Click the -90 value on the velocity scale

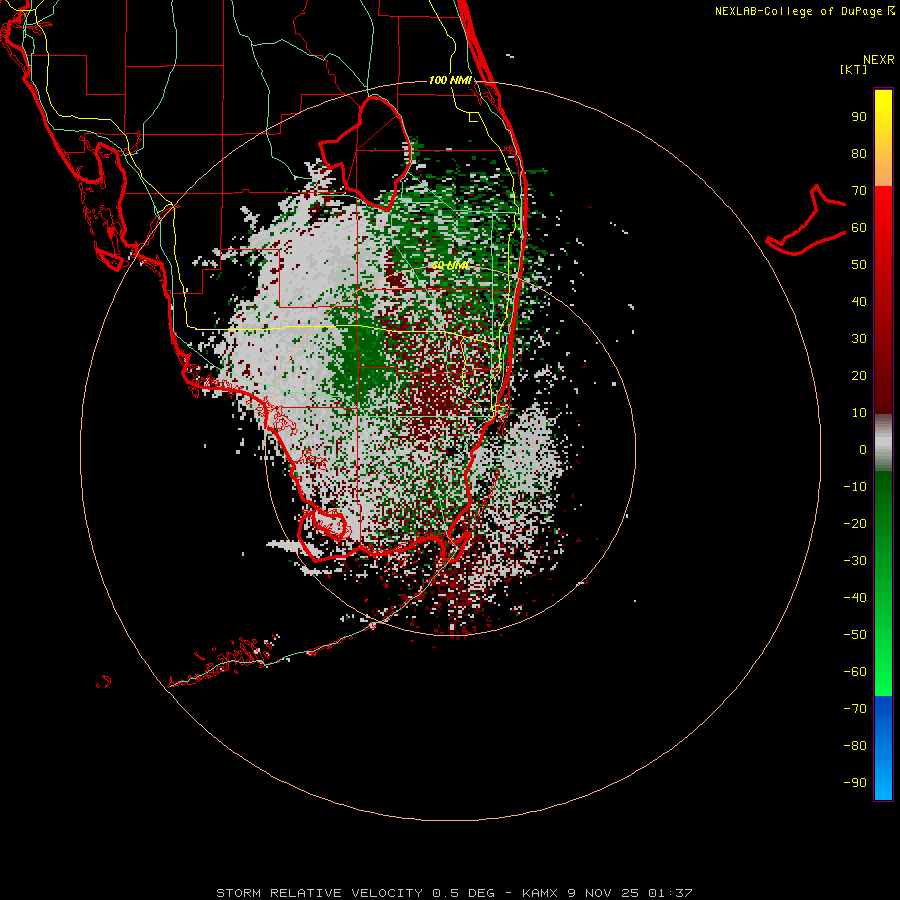tap(855, 783)
